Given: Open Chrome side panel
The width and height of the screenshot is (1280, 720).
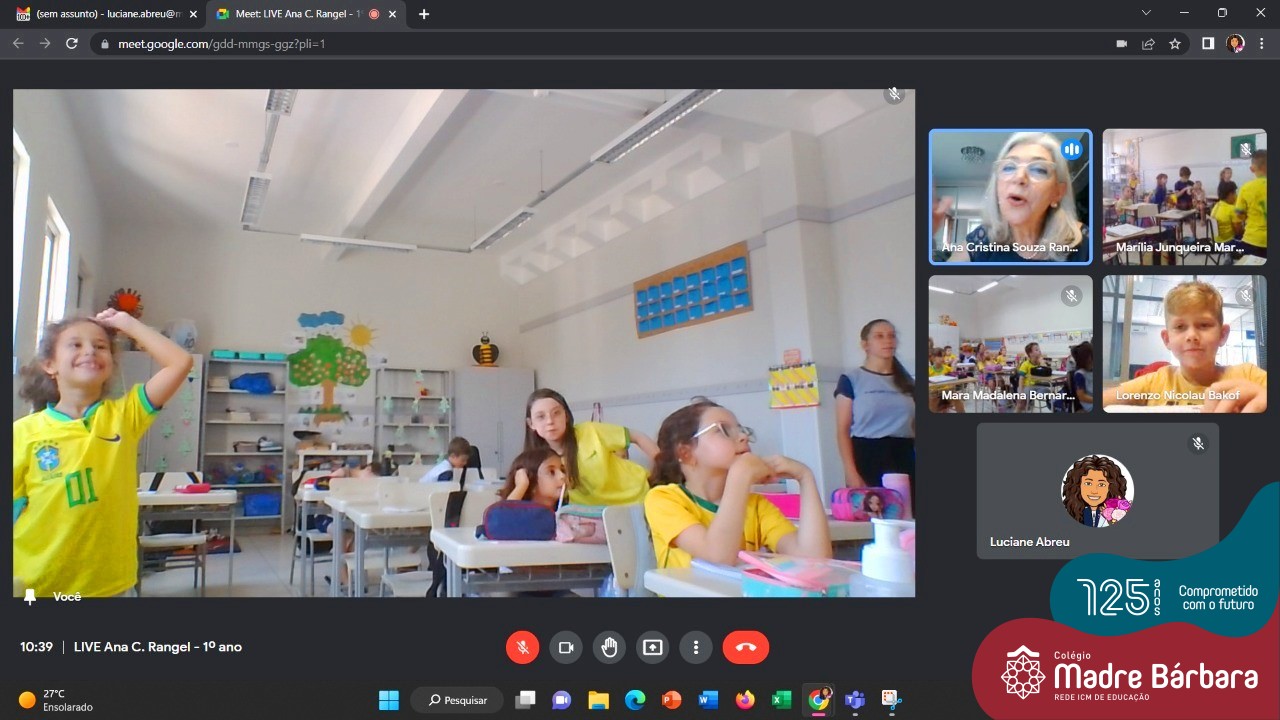Looking at the screenshot, I should [x=1208, y=44].
